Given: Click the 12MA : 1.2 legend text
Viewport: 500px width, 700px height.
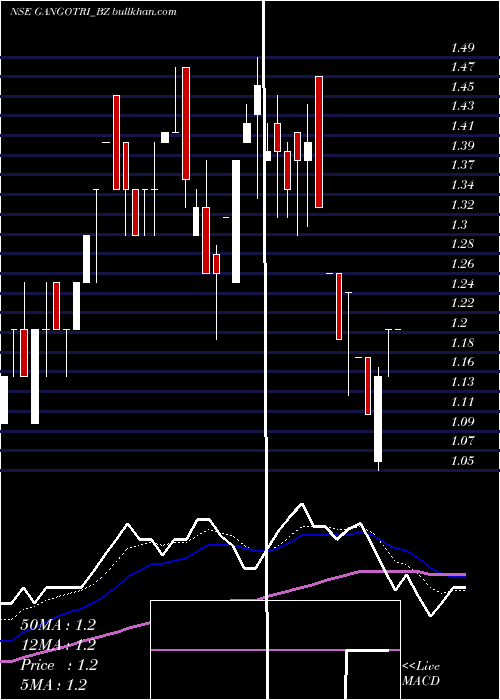Looking at the screenshot, I should (58, 645).
